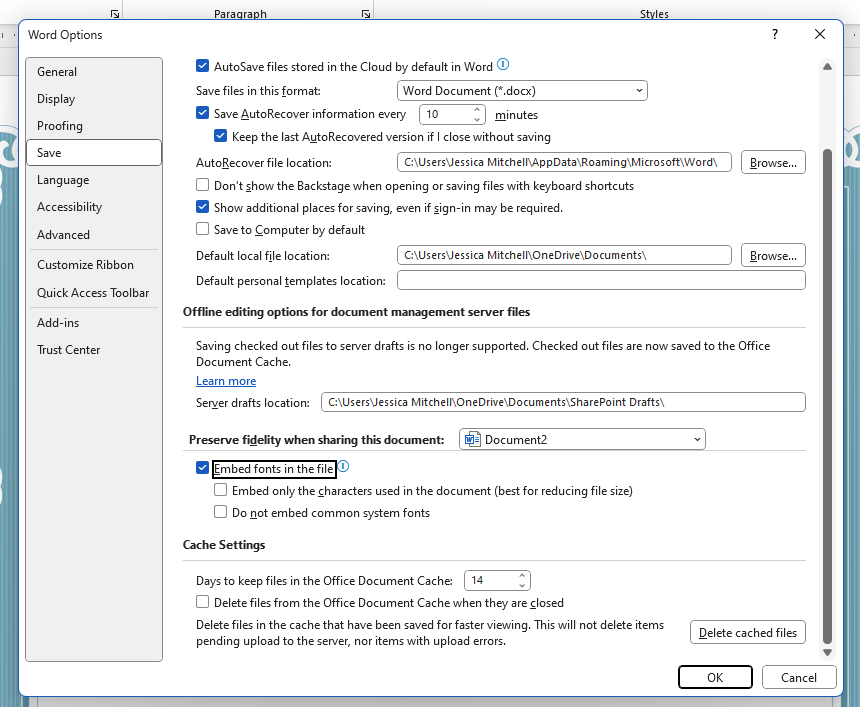
Task: Select the Display category
Action: coord(94,99)
